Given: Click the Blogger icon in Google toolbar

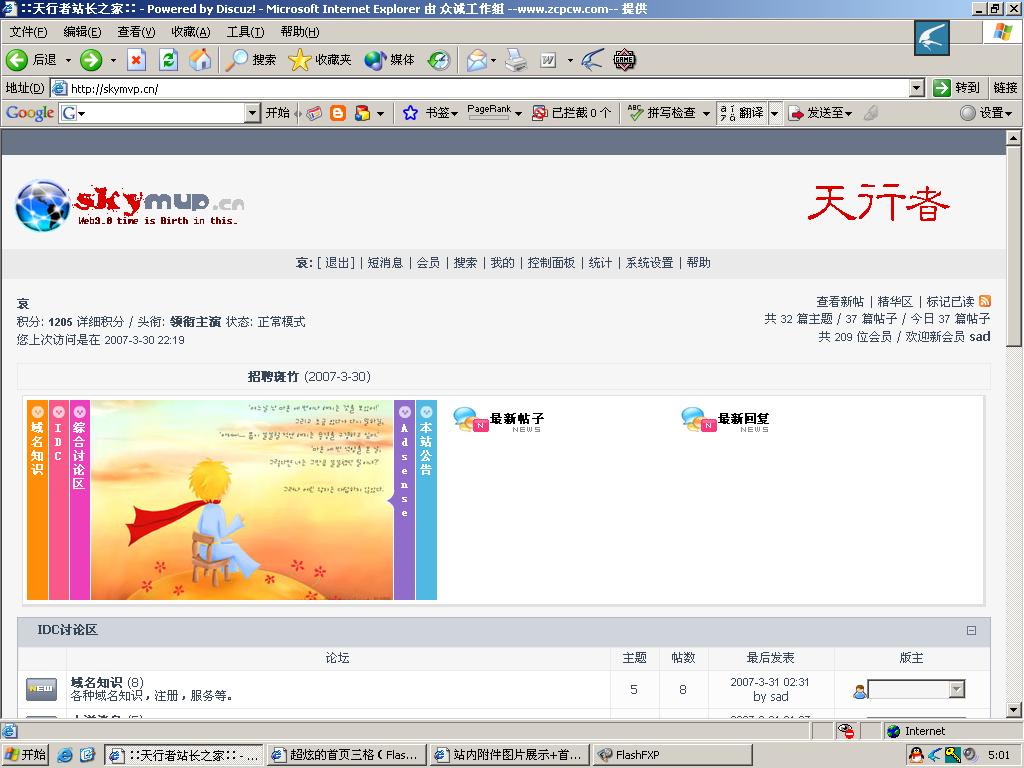Looking at the screenshot, I should [338, 113].
